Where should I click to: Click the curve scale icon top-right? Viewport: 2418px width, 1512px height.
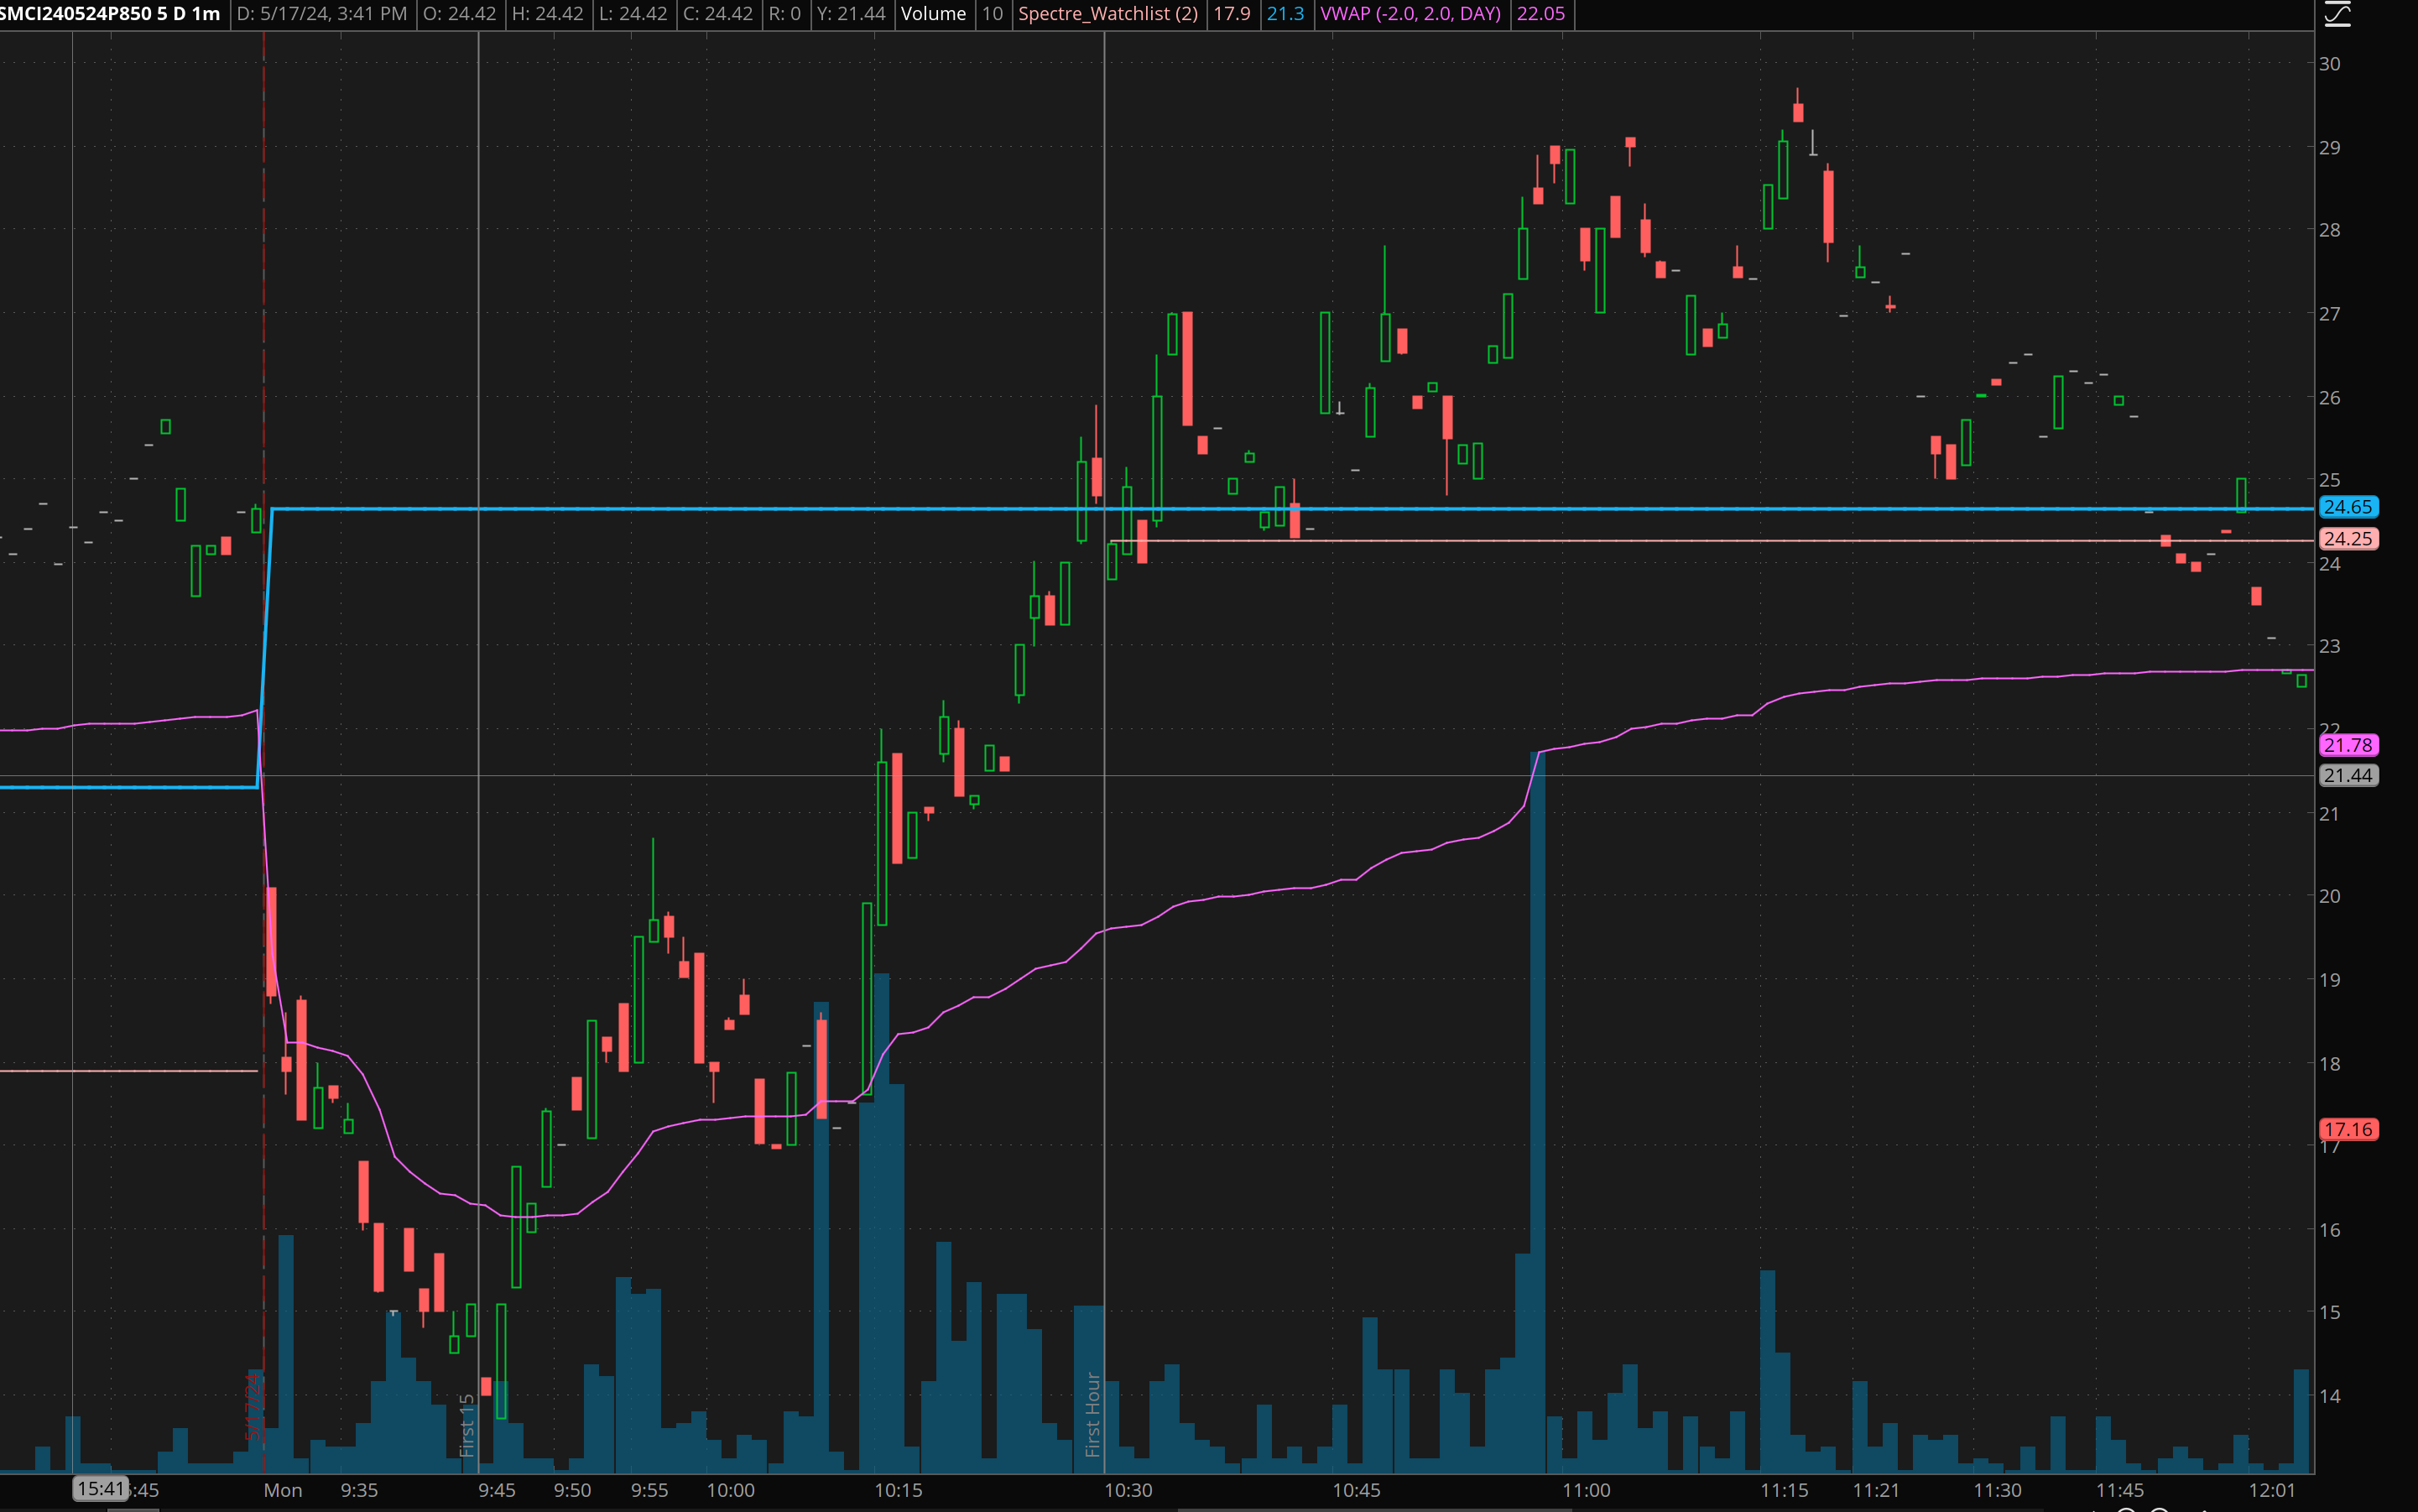coord(2338,13)
